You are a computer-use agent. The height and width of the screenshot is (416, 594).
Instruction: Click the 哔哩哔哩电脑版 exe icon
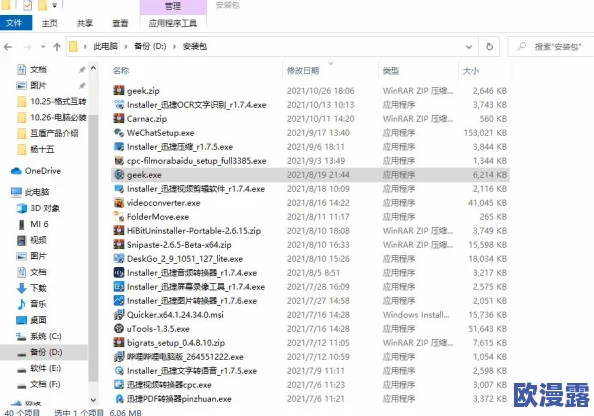[119, 357]
